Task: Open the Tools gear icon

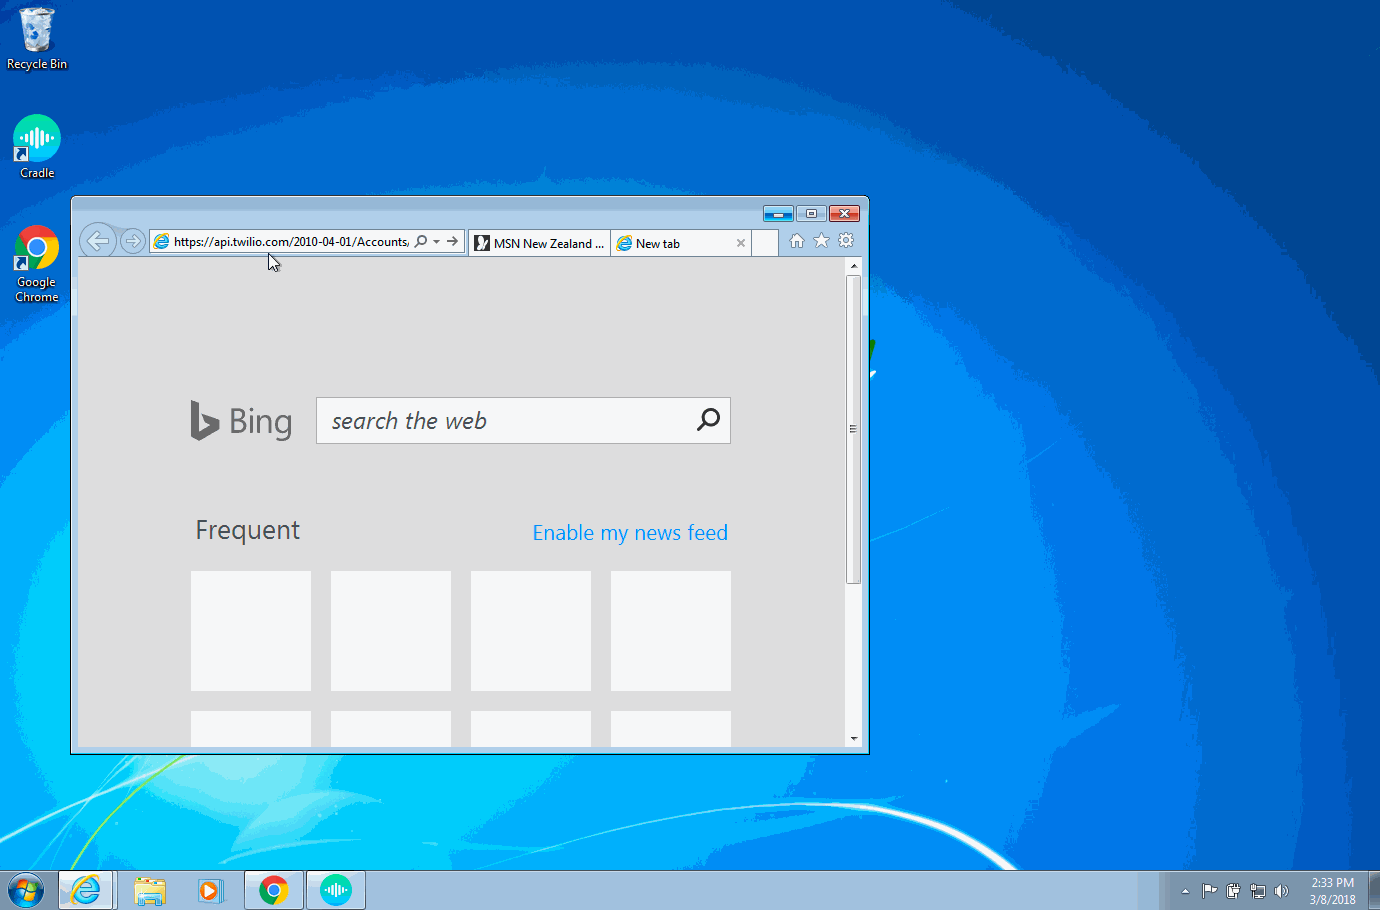Action: pos(846,241)
